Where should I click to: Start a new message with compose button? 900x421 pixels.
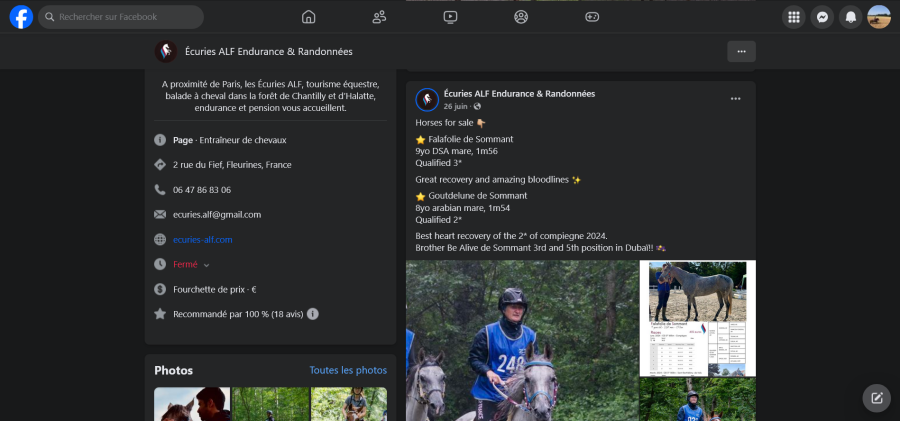coord(876,398)
